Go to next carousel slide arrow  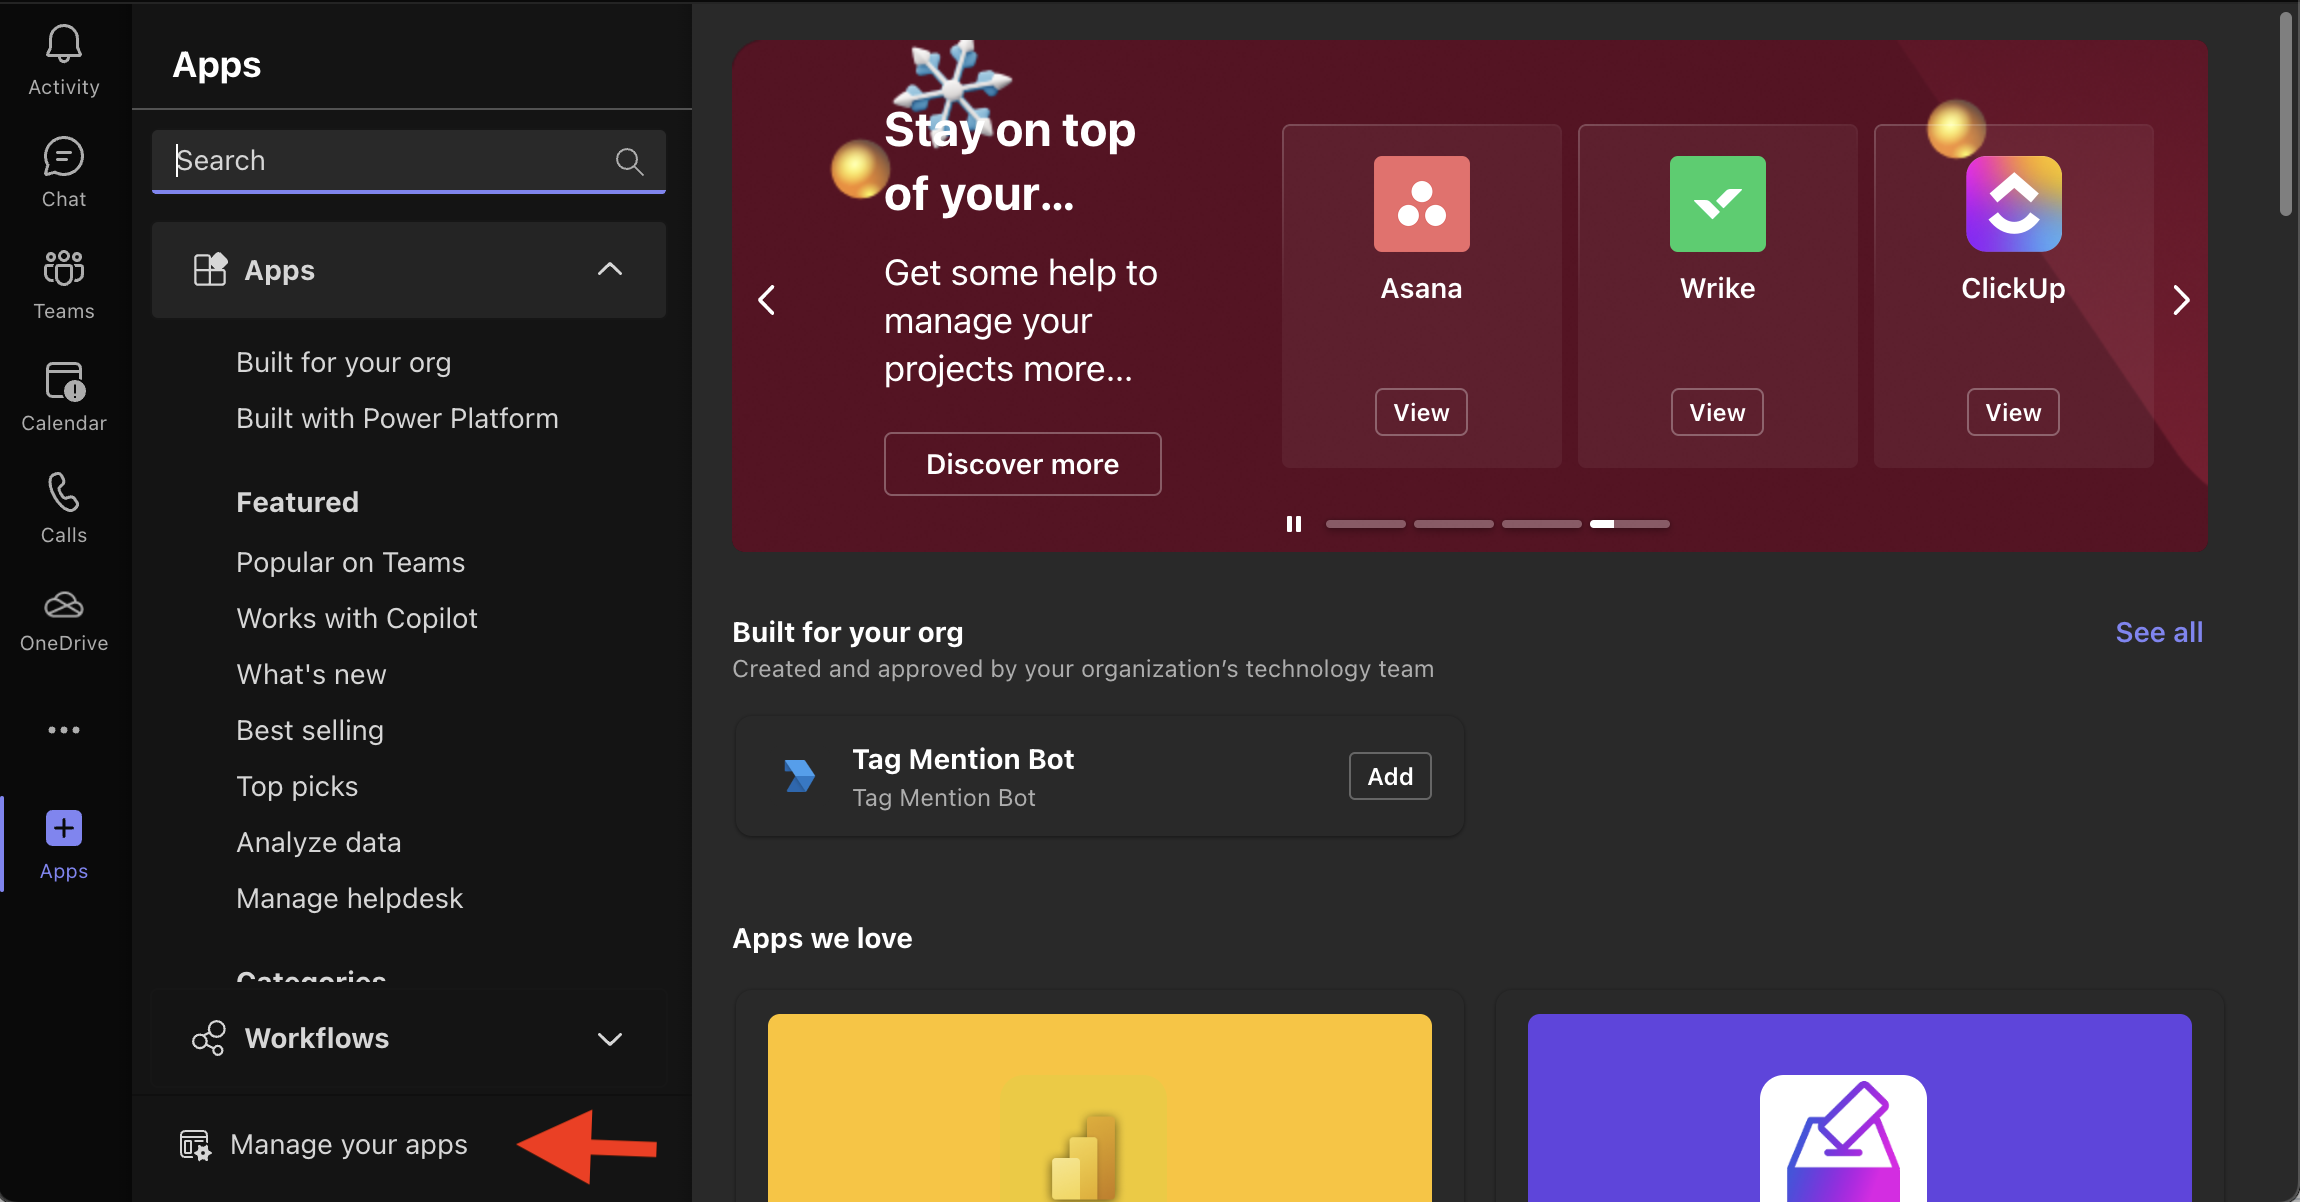click(x=2181, y=300)
